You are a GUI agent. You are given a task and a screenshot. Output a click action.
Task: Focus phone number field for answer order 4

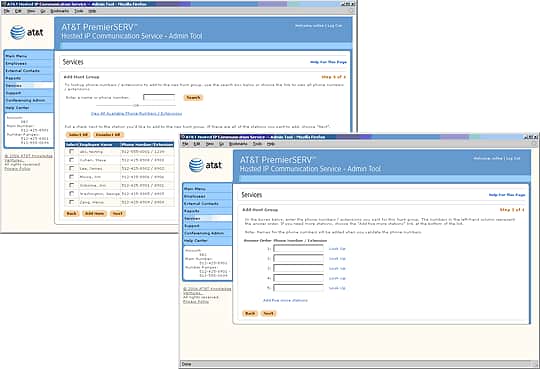coord(299,278)
